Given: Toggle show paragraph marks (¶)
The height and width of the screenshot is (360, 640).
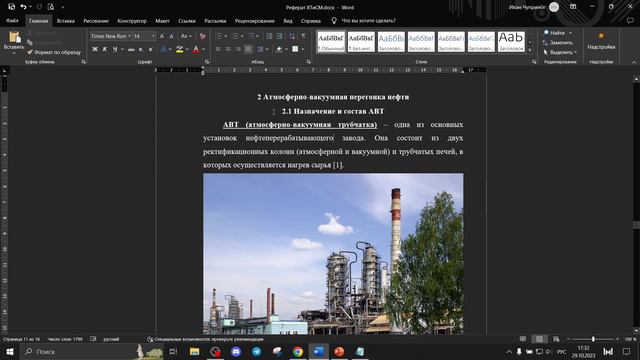Looking at the screenshot, I should 303,36.
